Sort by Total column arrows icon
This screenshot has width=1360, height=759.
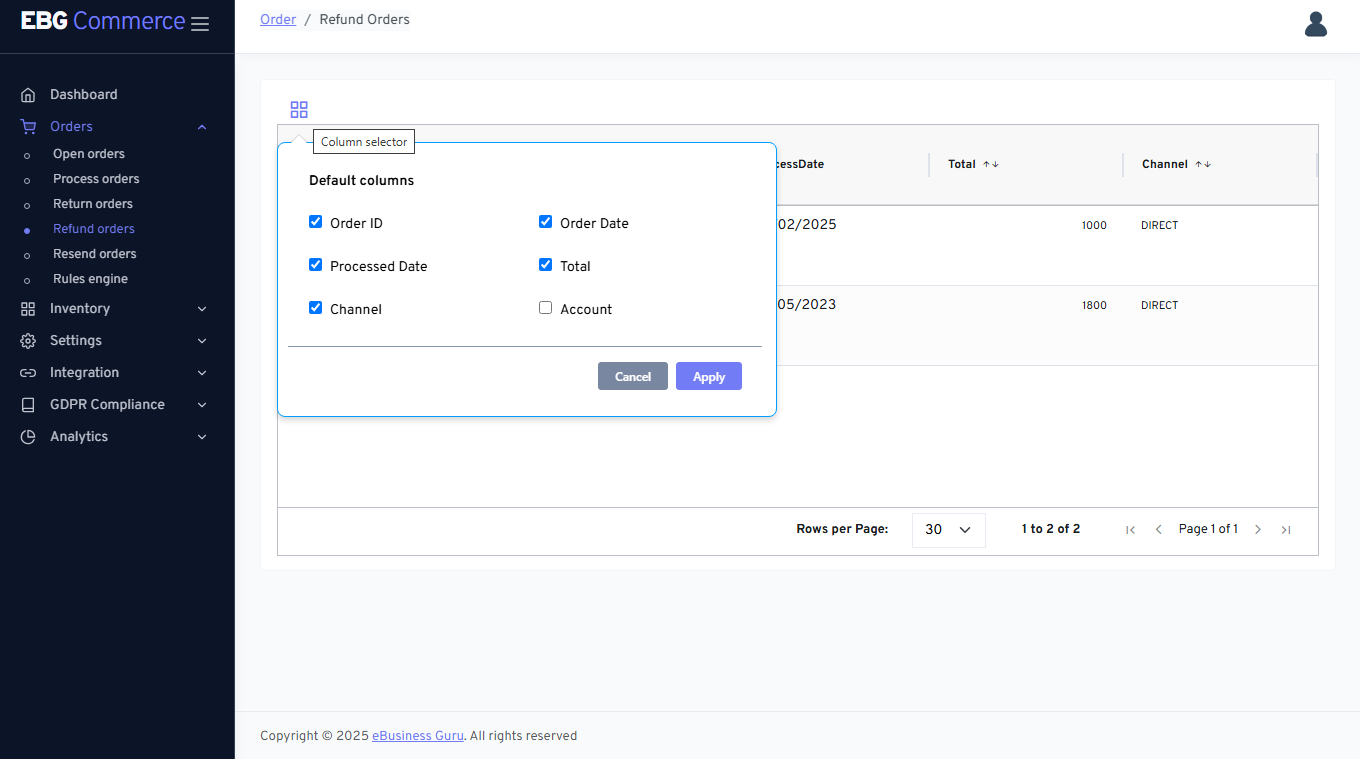click(x=990, y=164)
